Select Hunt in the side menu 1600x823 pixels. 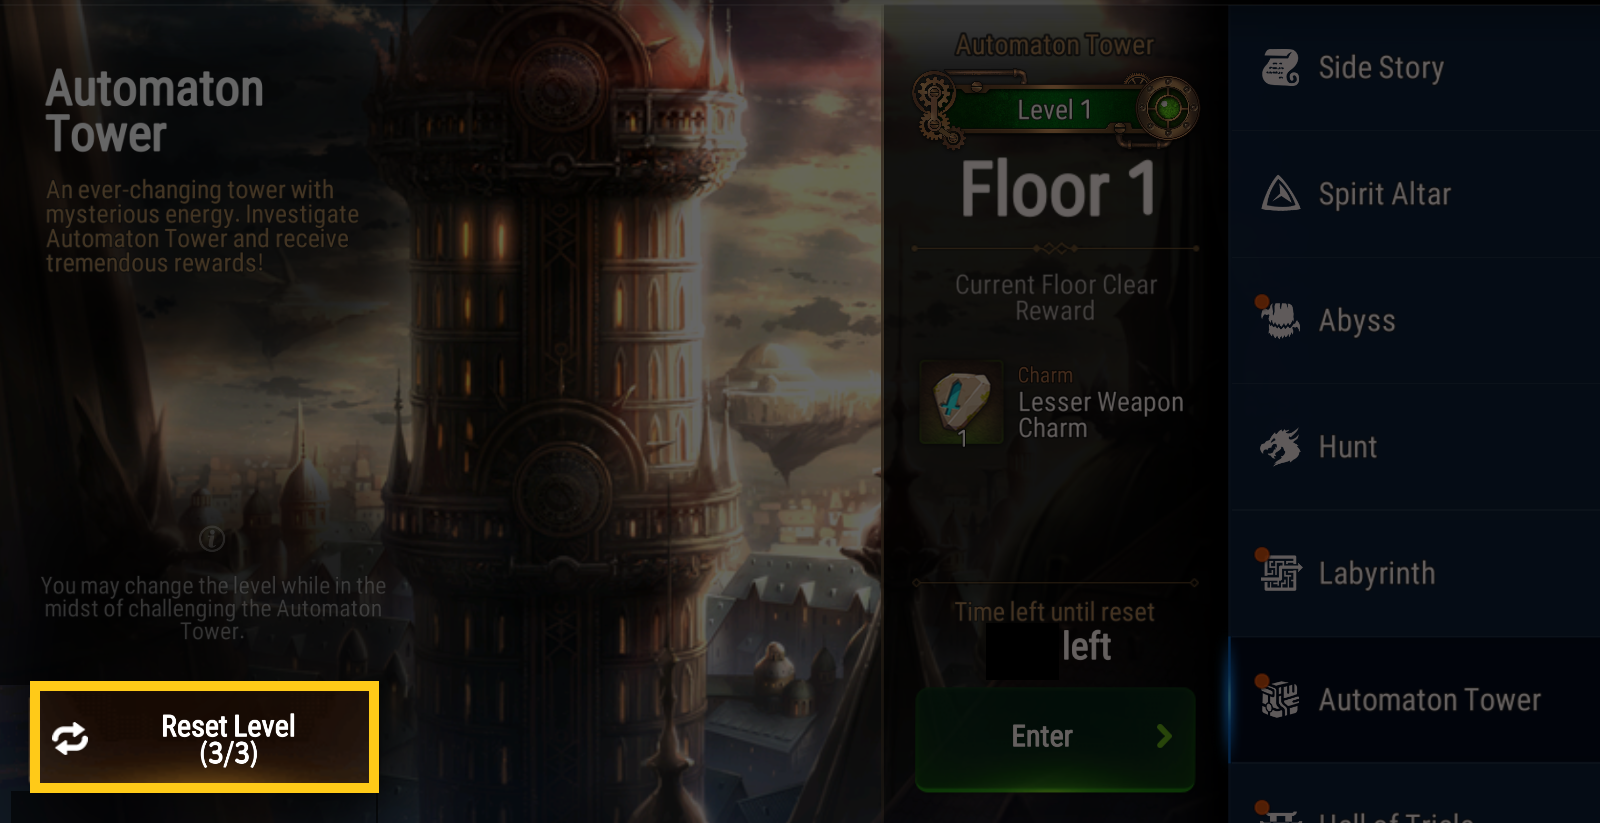(1414, 447)
